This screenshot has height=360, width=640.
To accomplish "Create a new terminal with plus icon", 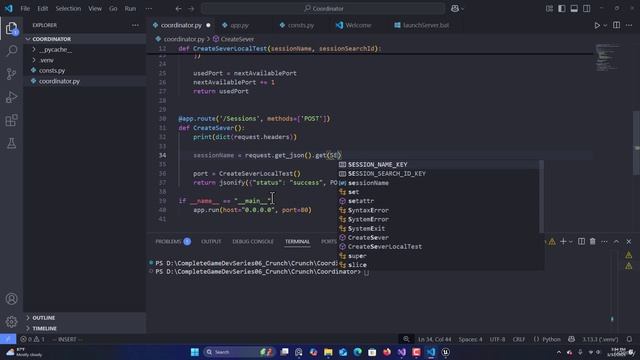I will click(563, 242).
